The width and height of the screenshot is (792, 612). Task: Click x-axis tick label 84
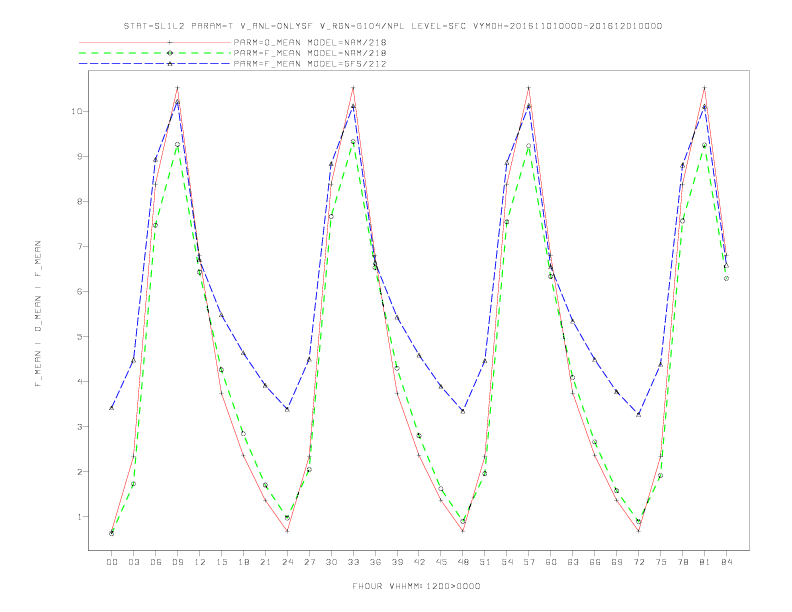(x=727, y=562)
